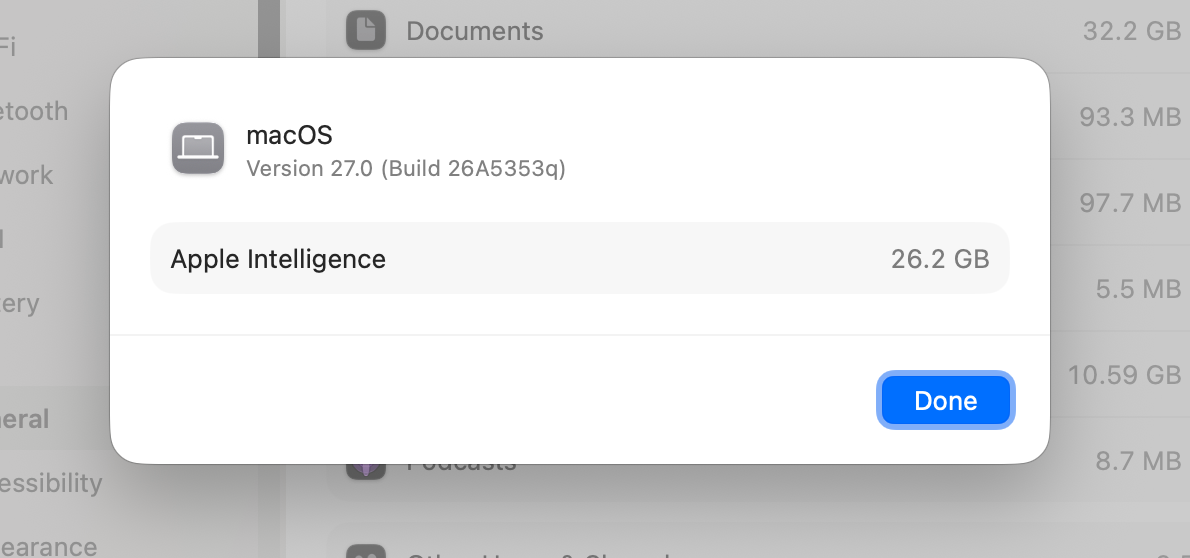Click the 32.2 GB Documents size

coord(1132,30)
